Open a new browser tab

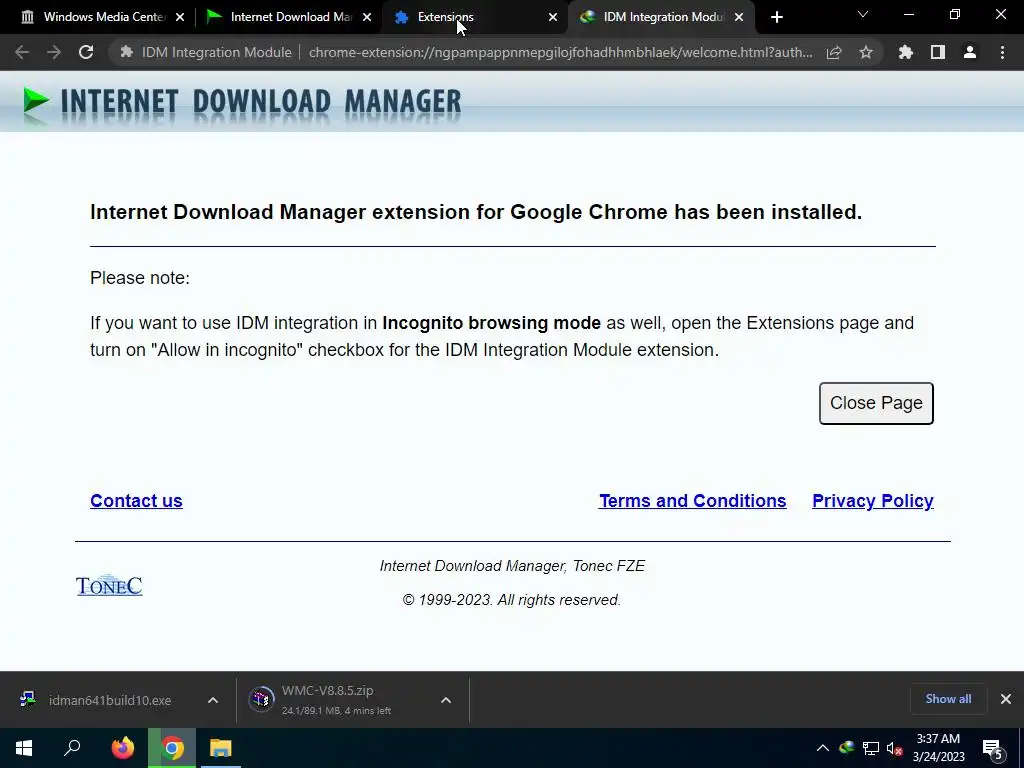(x=776, y=17)
